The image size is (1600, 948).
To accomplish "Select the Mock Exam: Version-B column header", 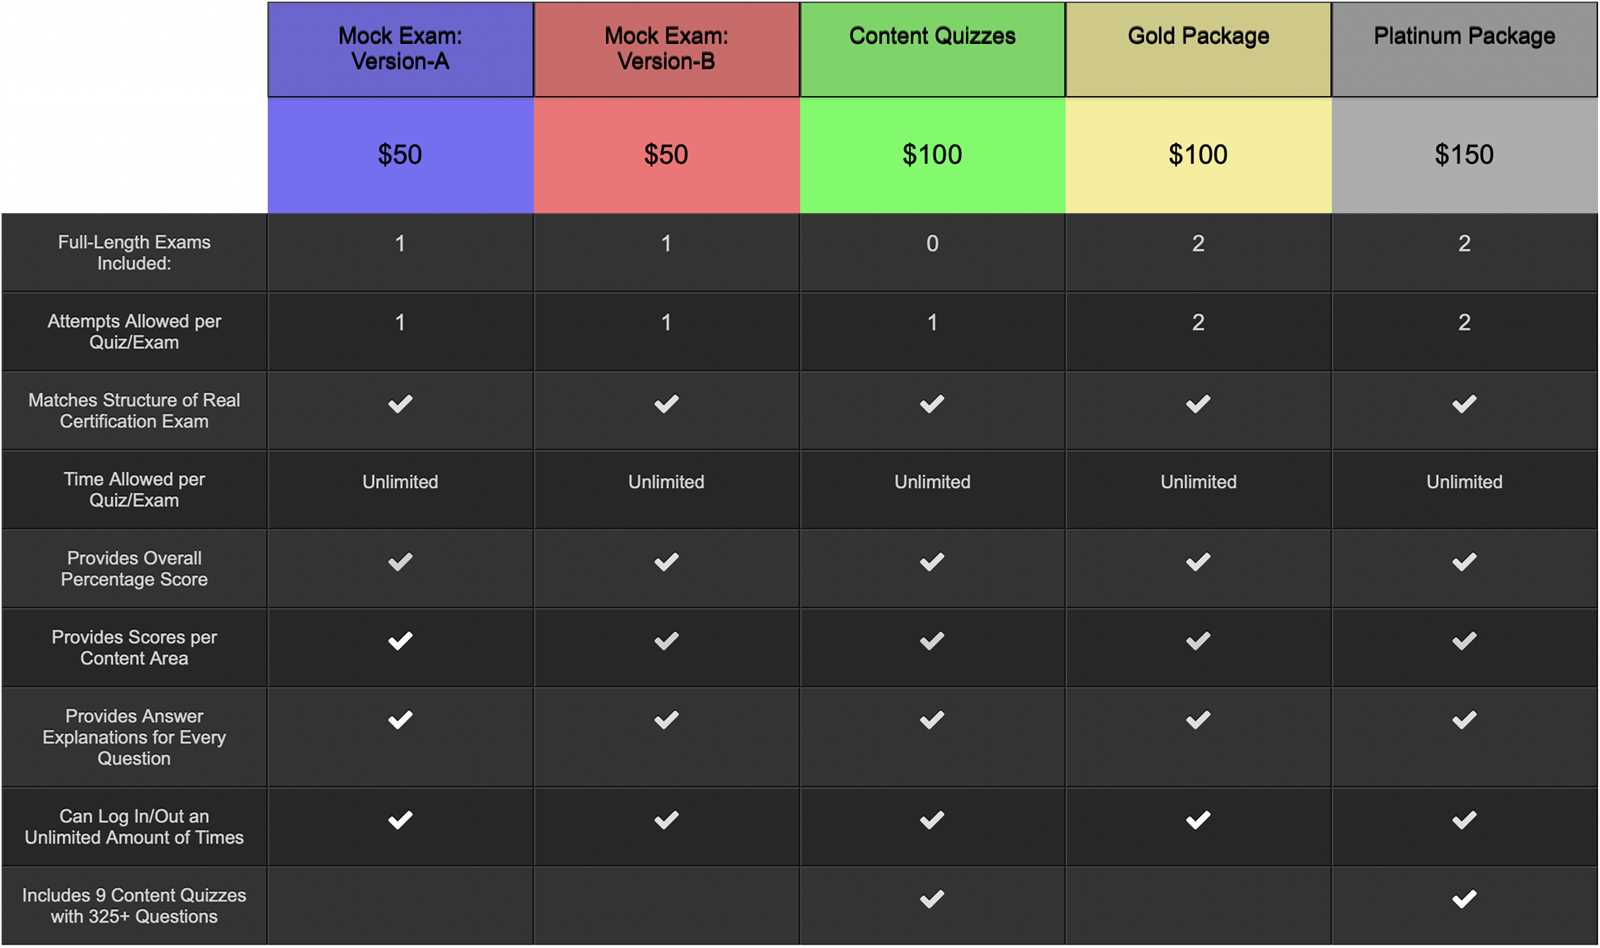I will (x=666, y=49).
